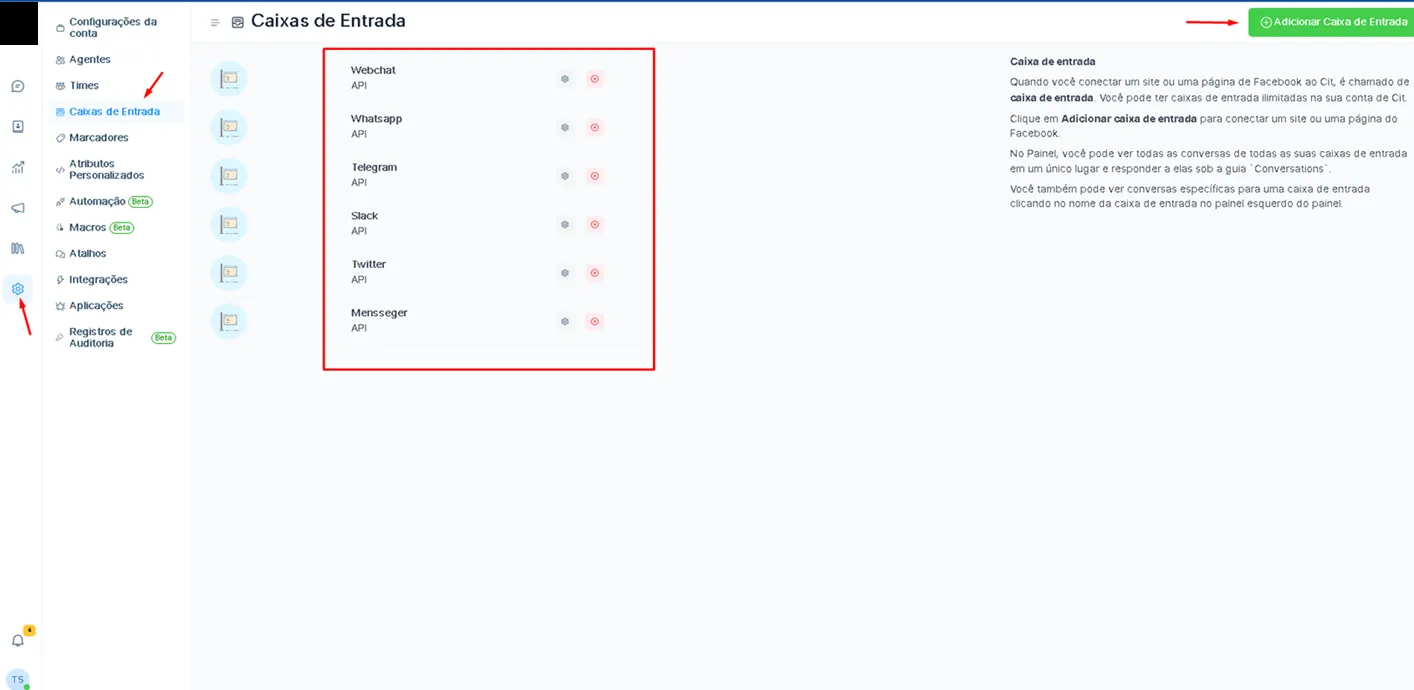The width and height of the screenshot is (1414, 690).
Task: Open the Conversations icon in left rail
Action: 18,86
